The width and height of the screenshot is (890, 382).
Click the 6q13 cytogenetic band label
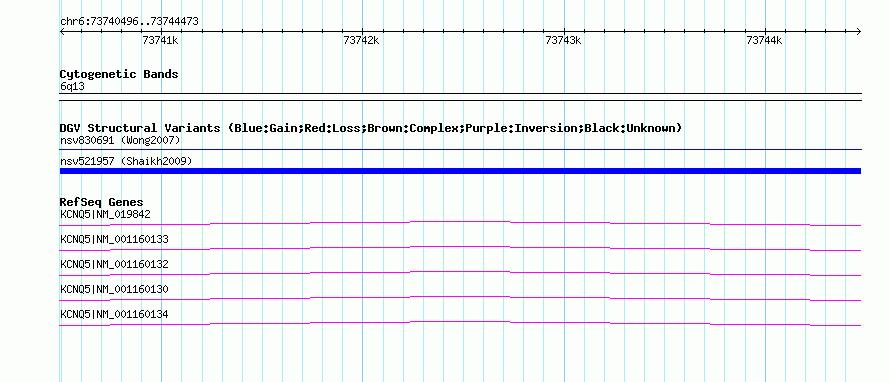(x=73, y=87)
